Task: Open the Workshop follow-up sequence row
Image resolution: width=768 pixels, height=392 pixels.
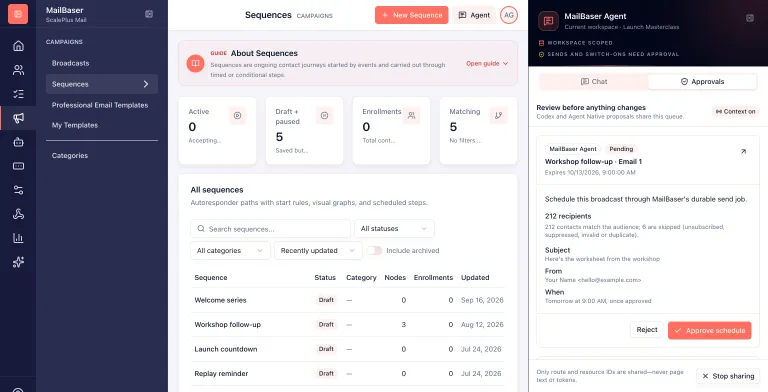Action: tap(349, 324)
